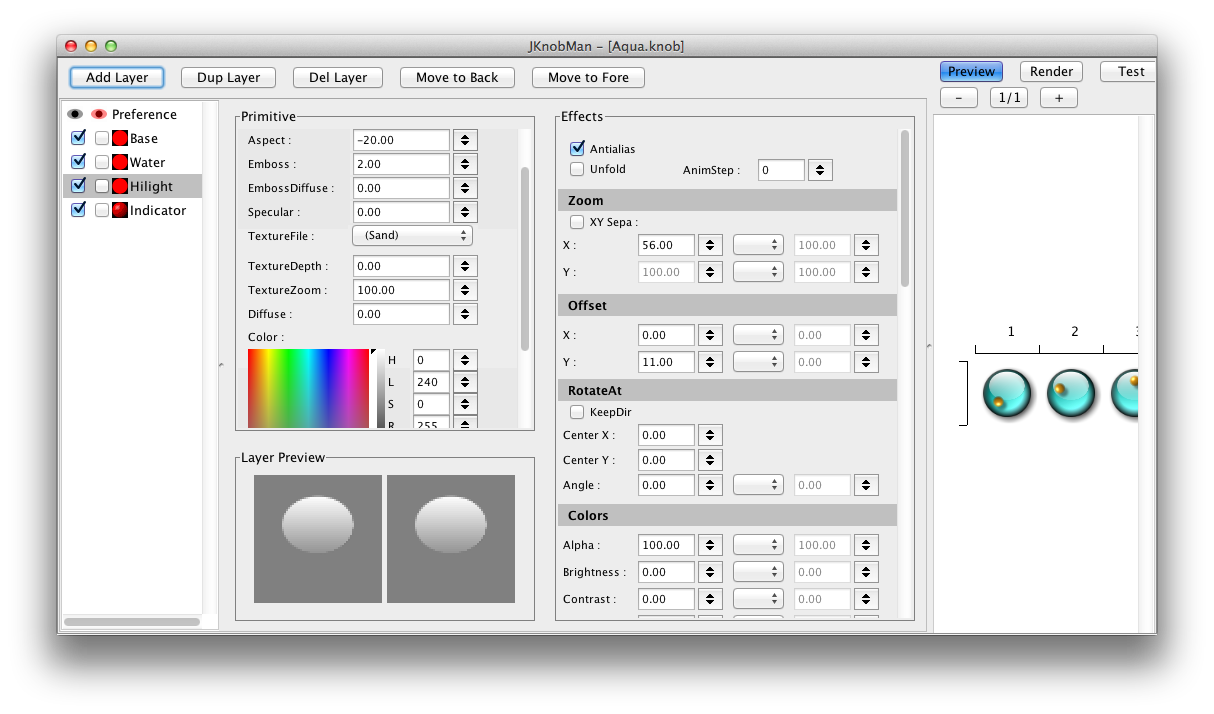The height and width of the screenshot is (714, 1214).
Task: Click the Dup Layer button
Action: (x=228, y=77)
